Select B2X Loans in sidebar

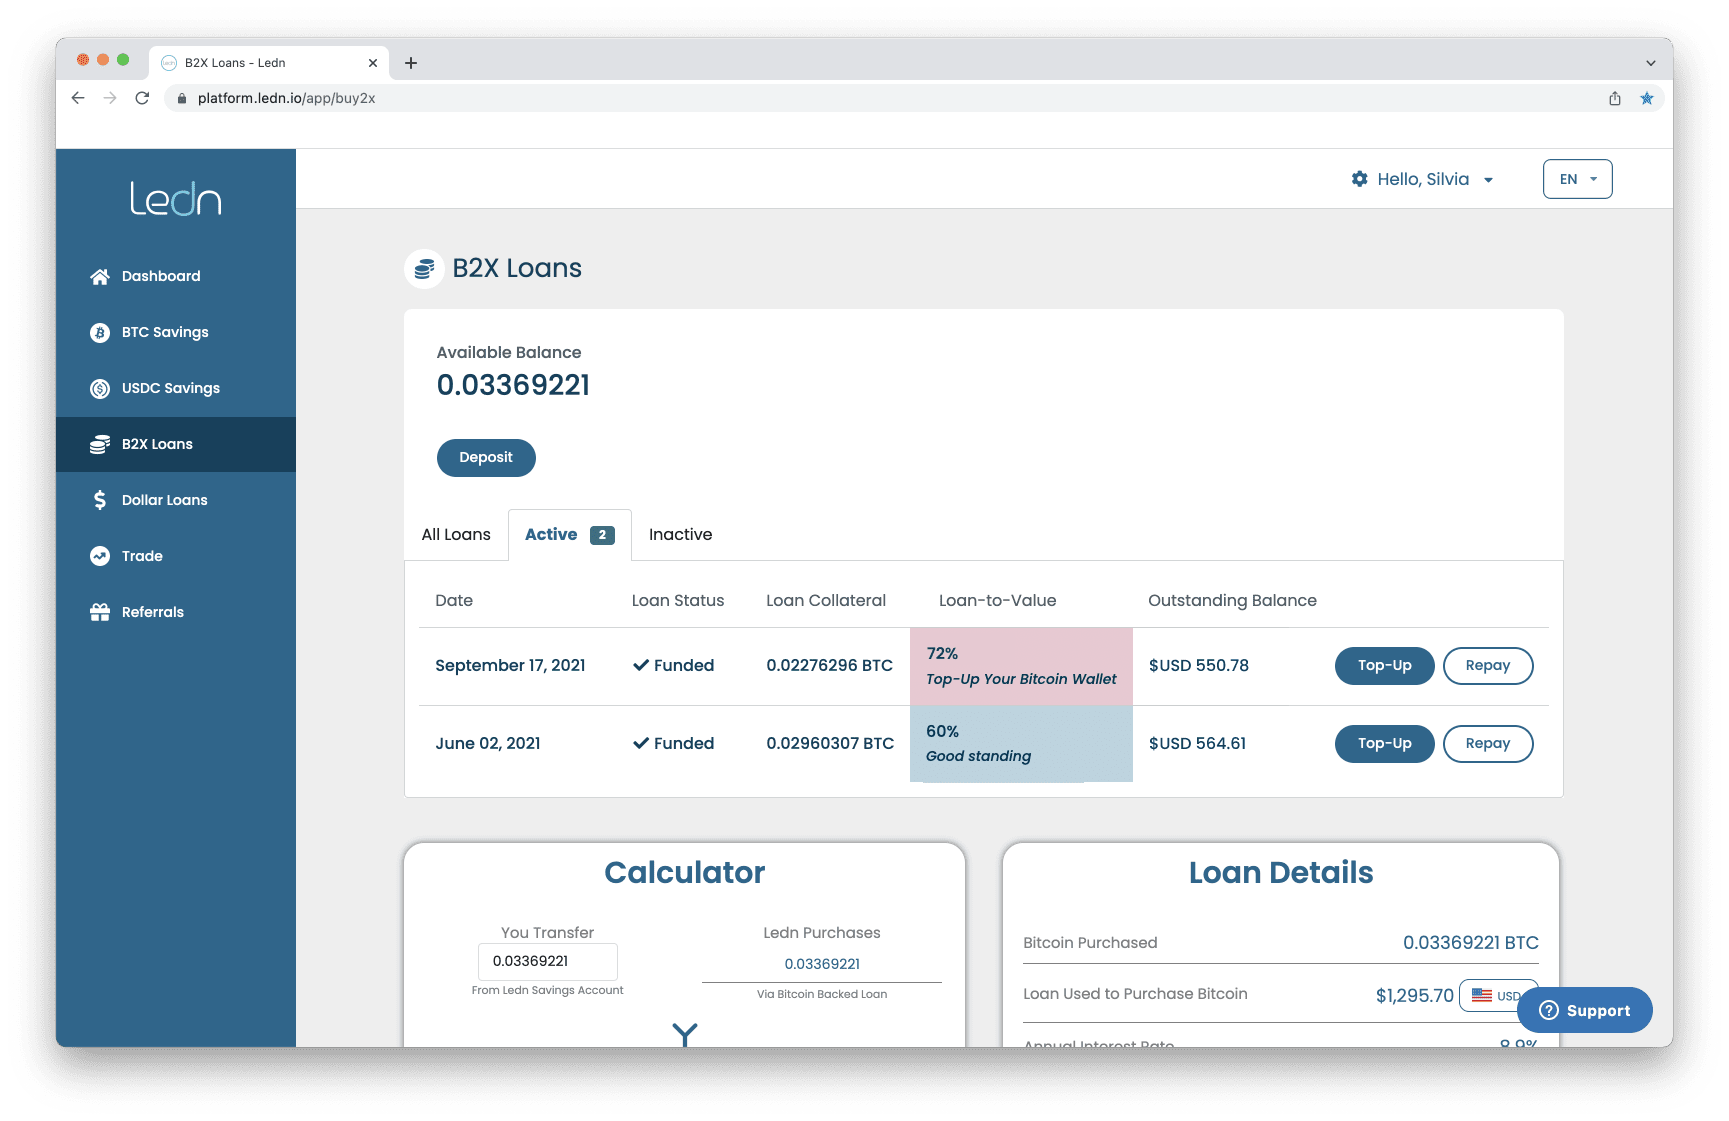[x=176, y=444]
